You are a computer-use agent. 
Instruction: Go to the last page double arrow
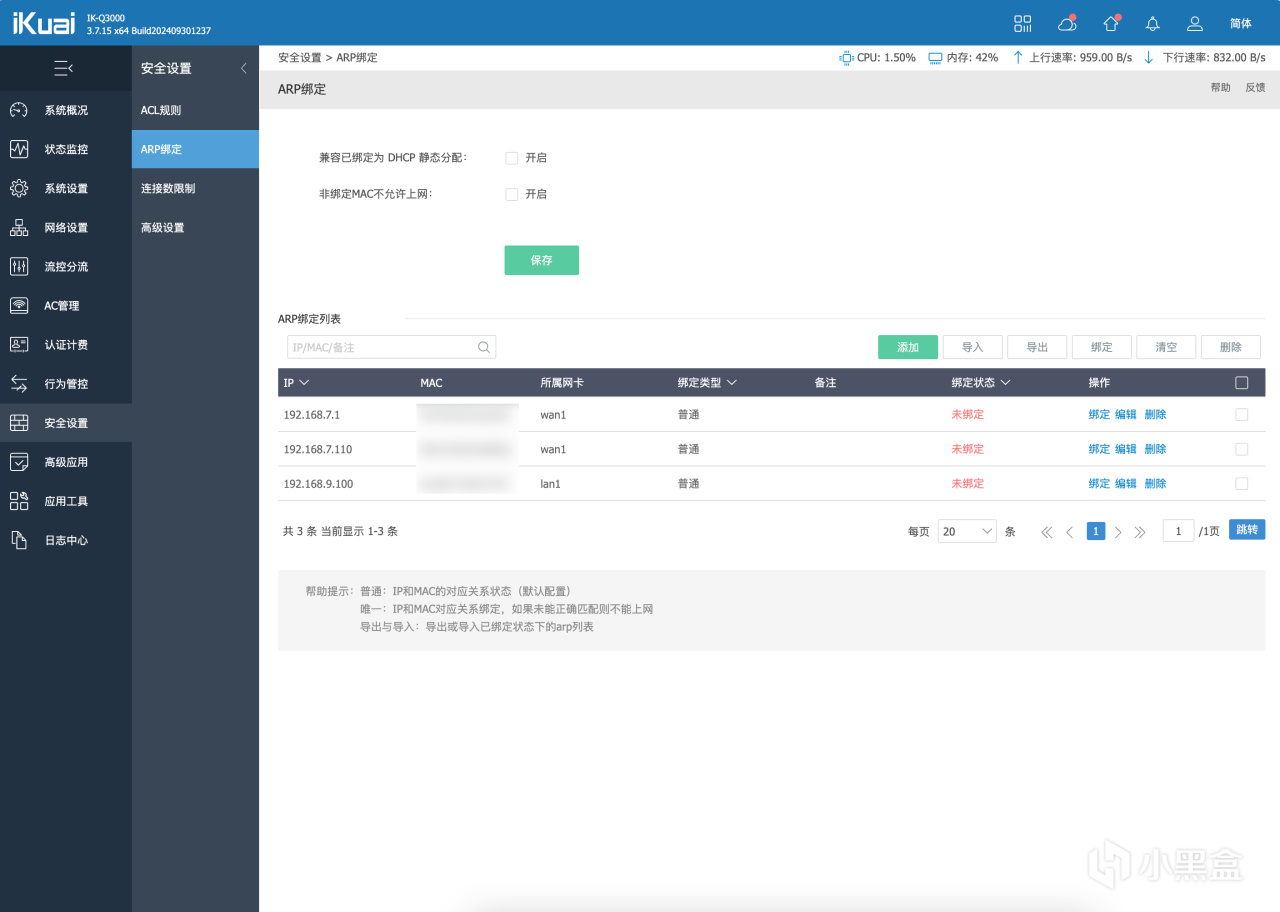[x=1140, y=532]
